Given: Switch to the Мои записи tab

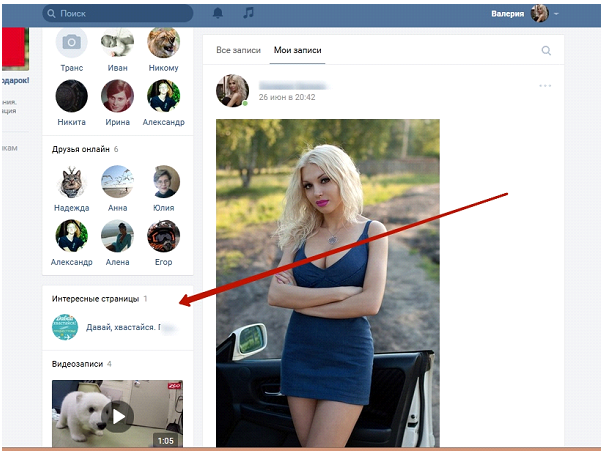Looking at the screenshot, I should pos(298,50).
